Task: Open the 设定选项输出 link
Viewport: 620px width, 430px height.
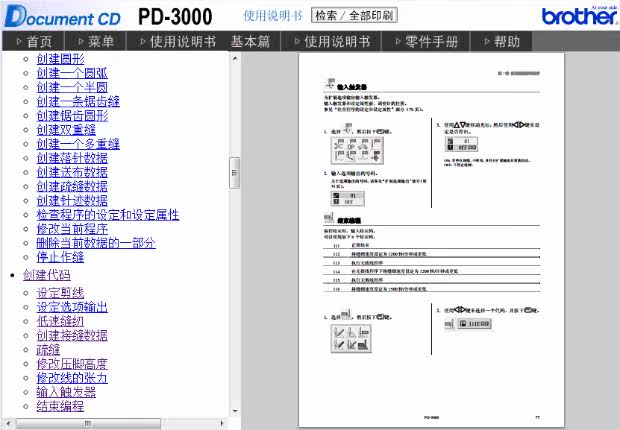Action: tap(72, 307)
